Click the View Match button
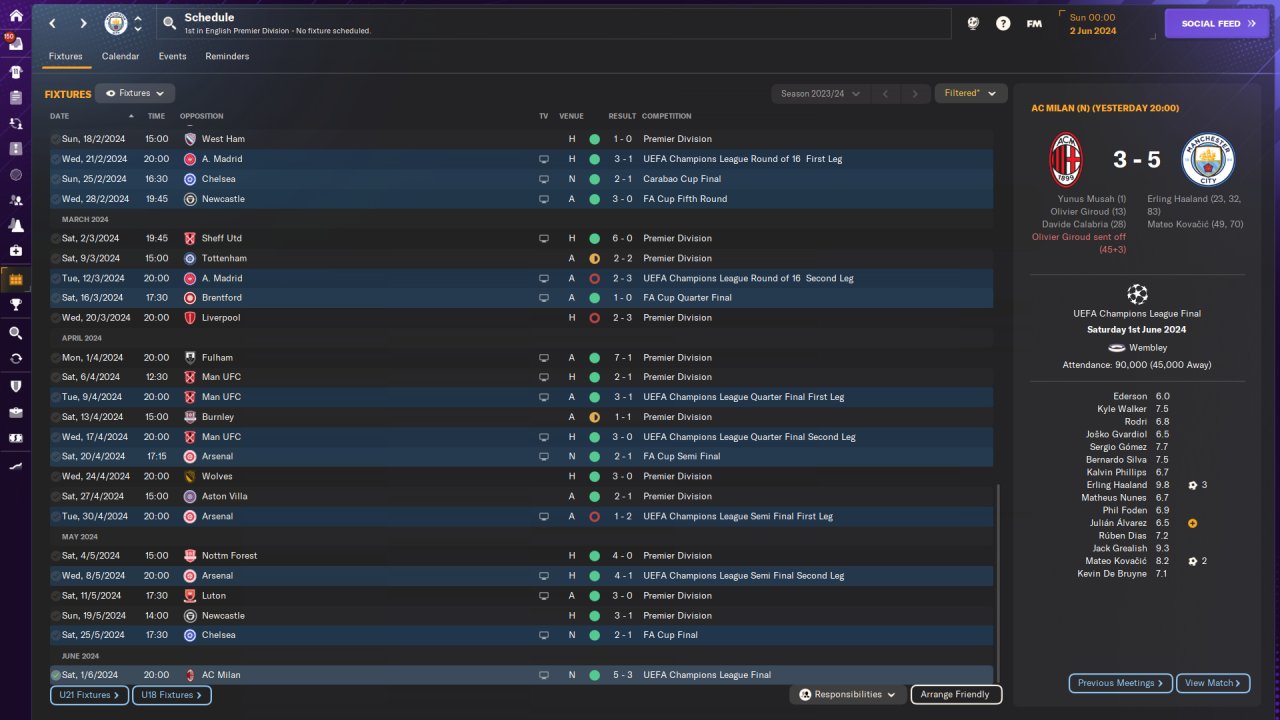This screenshot has width=1280, height=720. coord(1213,683)
